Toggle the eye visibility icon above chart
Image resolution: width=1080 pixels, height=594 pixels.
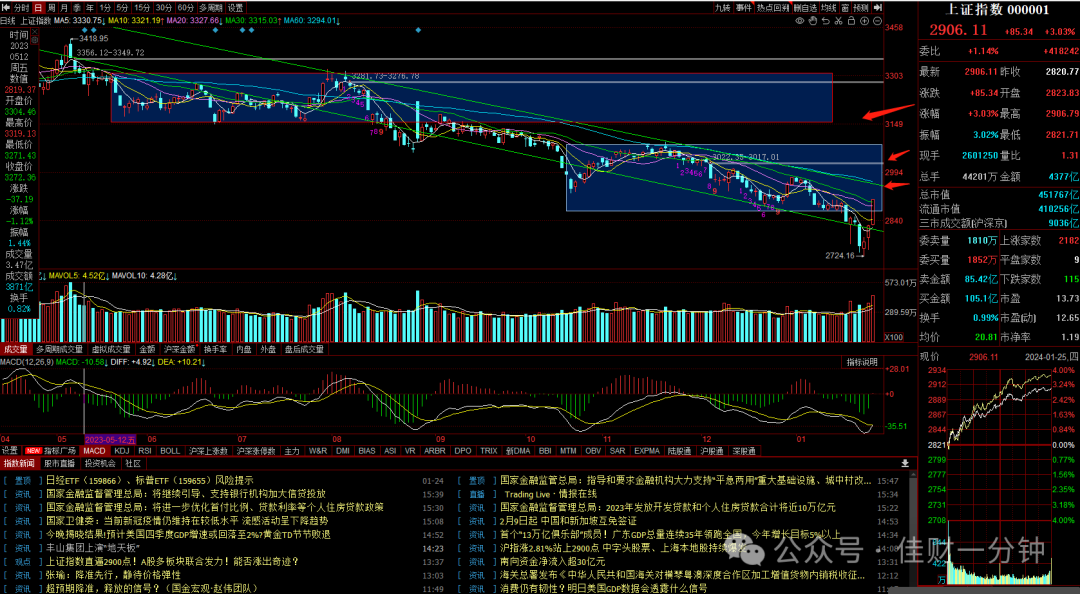[x=800, y=21]
